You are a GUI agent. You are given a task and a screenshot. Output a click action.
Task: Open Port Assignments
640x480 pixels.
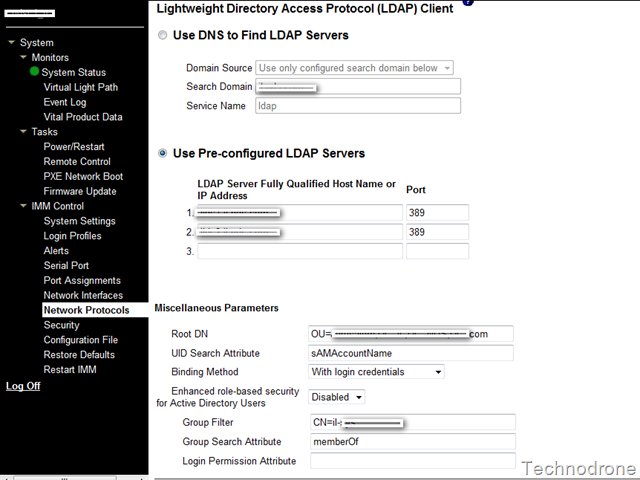(82, 281)
